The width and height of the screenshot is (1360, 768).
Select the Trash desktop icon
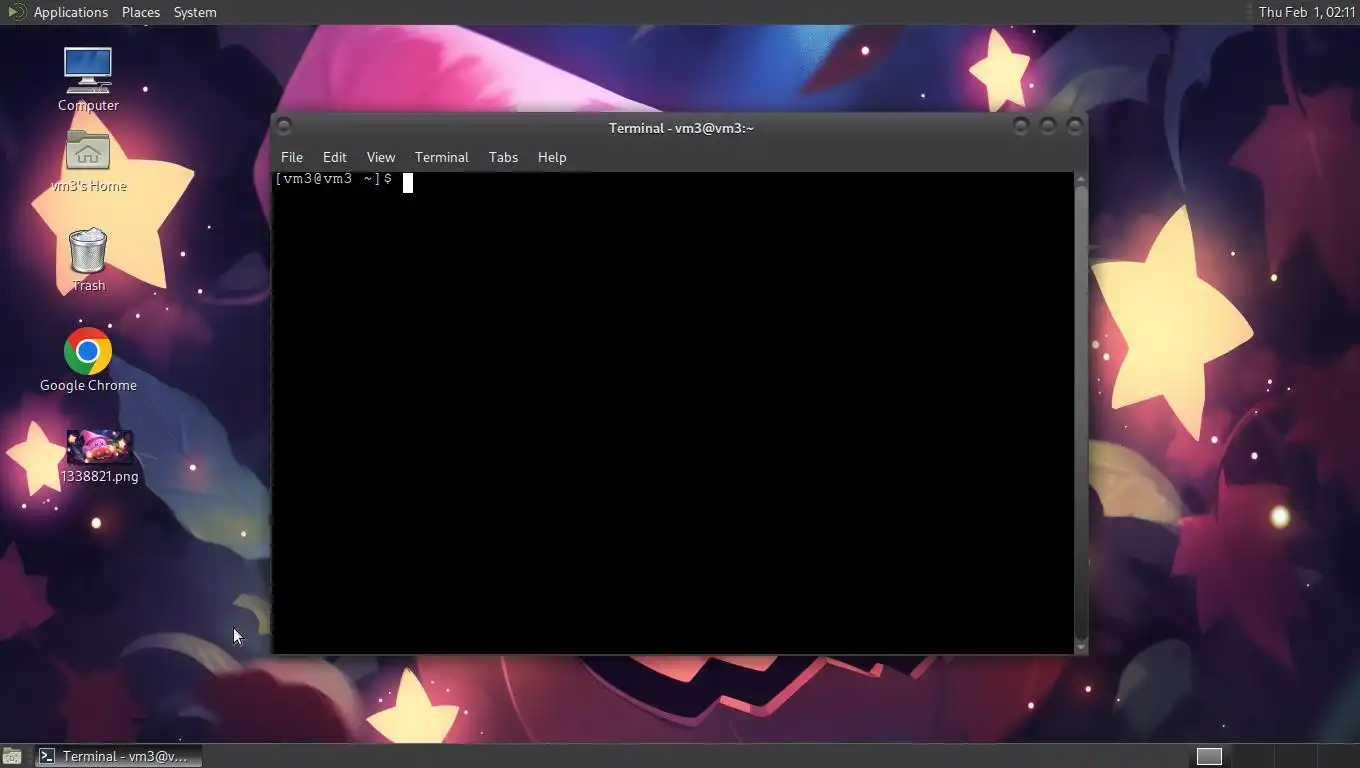(x=88, y=260)
